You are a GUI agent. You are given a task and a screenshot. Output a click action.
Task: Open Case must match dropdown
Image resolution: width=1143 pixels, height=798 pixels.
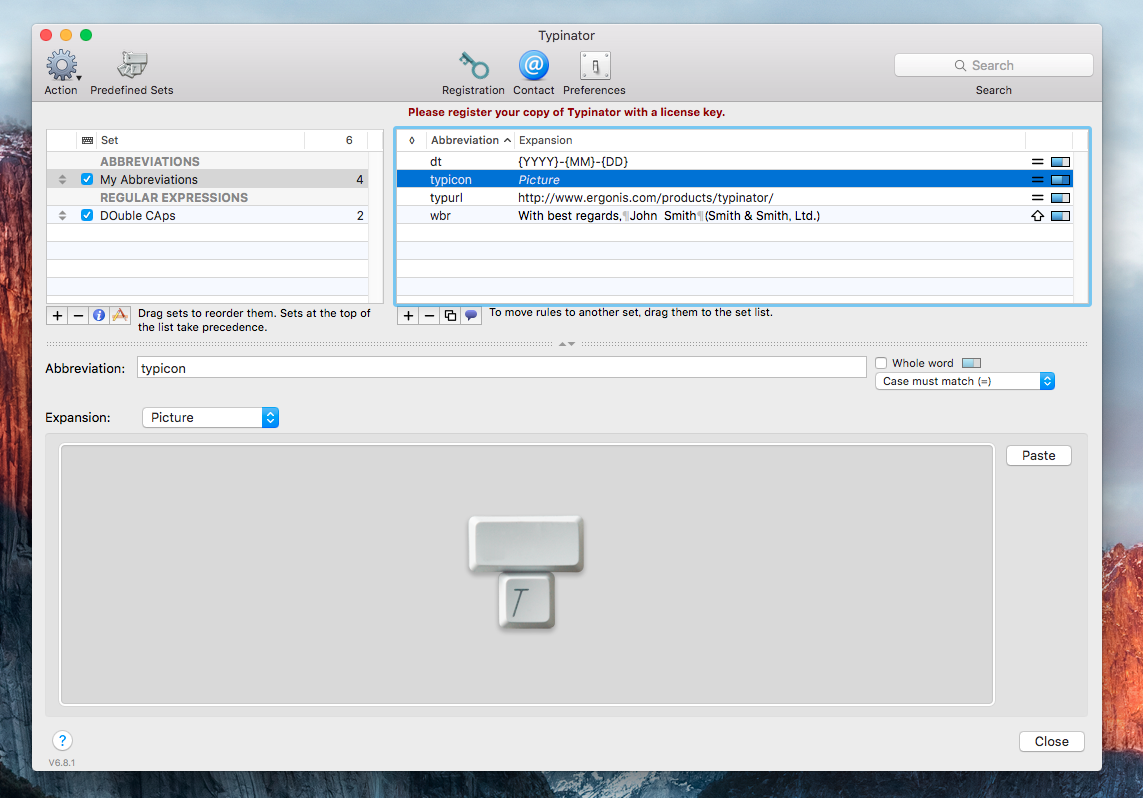point(964,381)
